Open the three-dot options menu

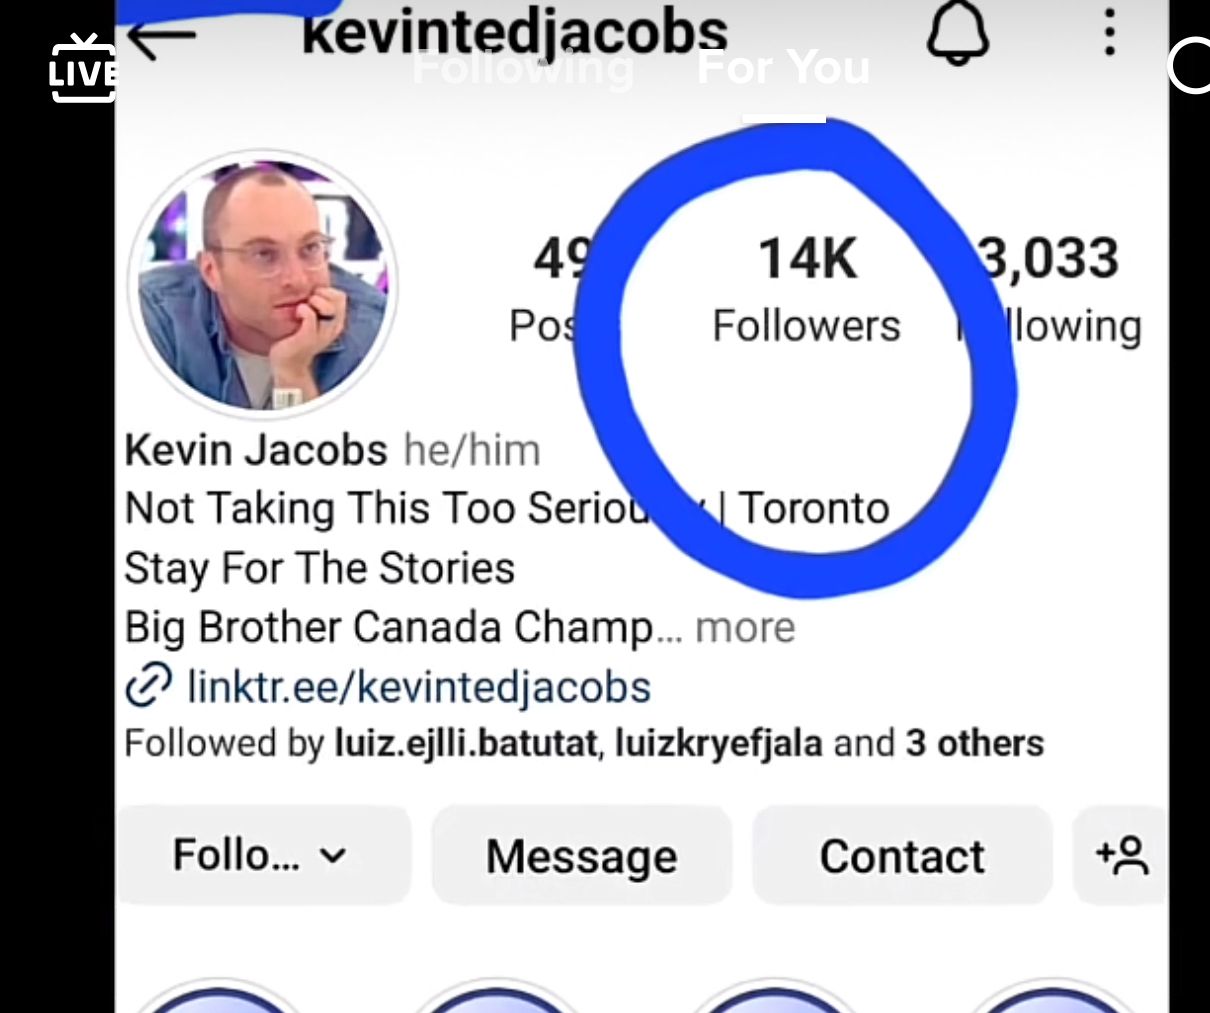coord(1109,33)
